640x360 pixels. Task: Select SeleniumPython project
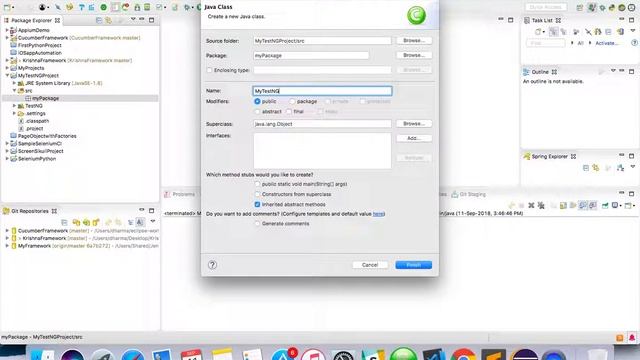tap(37, 159)
